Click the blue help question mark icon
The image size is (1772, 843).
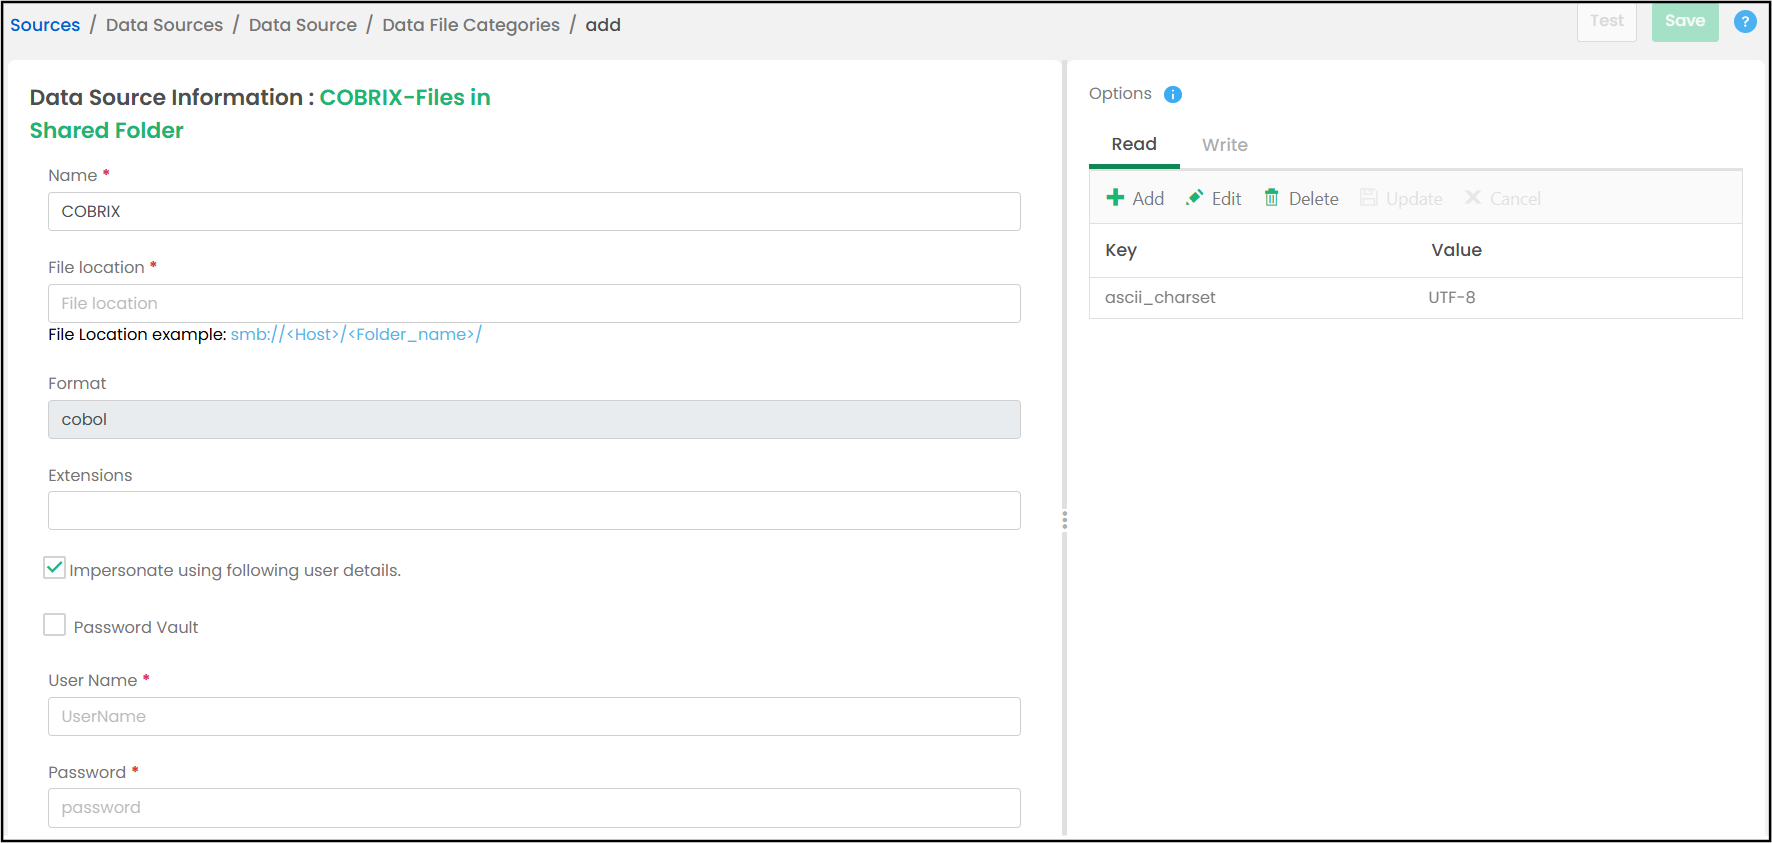pos(1745,21)
